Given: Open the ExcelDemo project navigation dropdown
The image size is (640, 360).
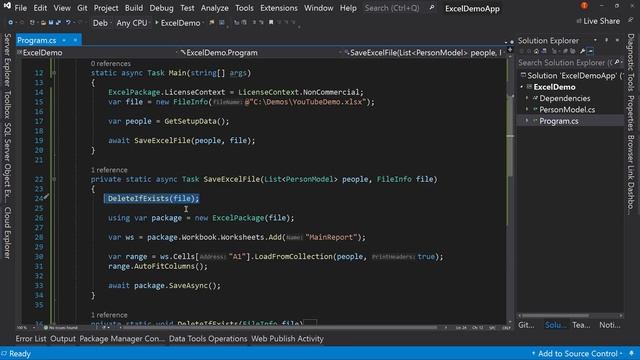Looking at the screenshot, I should [x=96, y=53].
